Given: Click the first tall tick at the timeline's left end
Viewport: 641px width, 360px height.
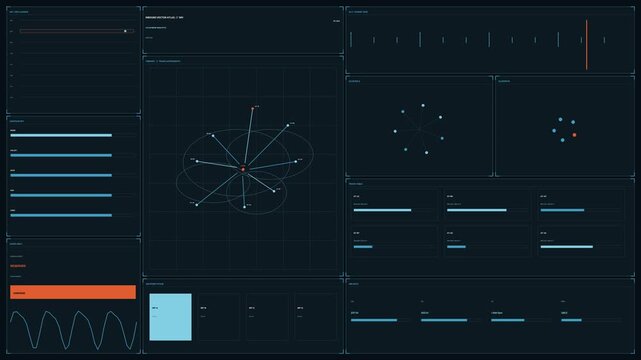Looking at the screenshot, I should [351, 40].
